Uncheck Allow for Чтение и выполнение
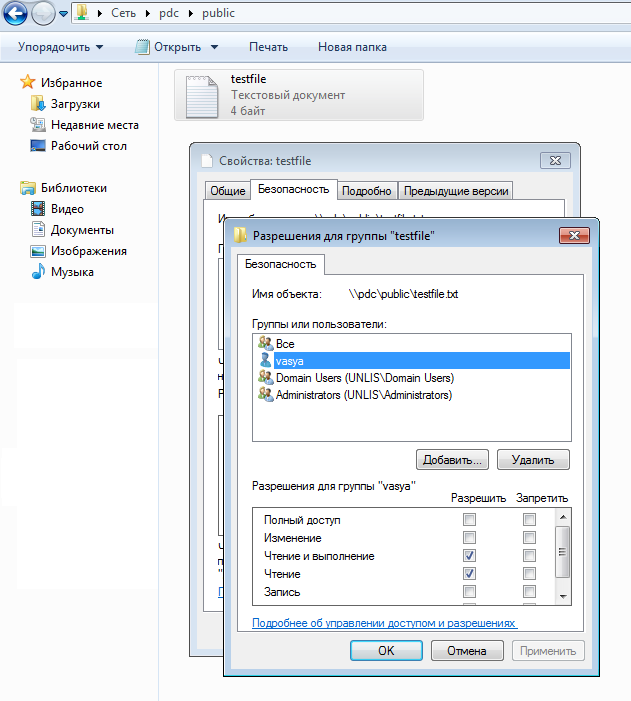This screenshot has width=631, height=701. (469, 555)
